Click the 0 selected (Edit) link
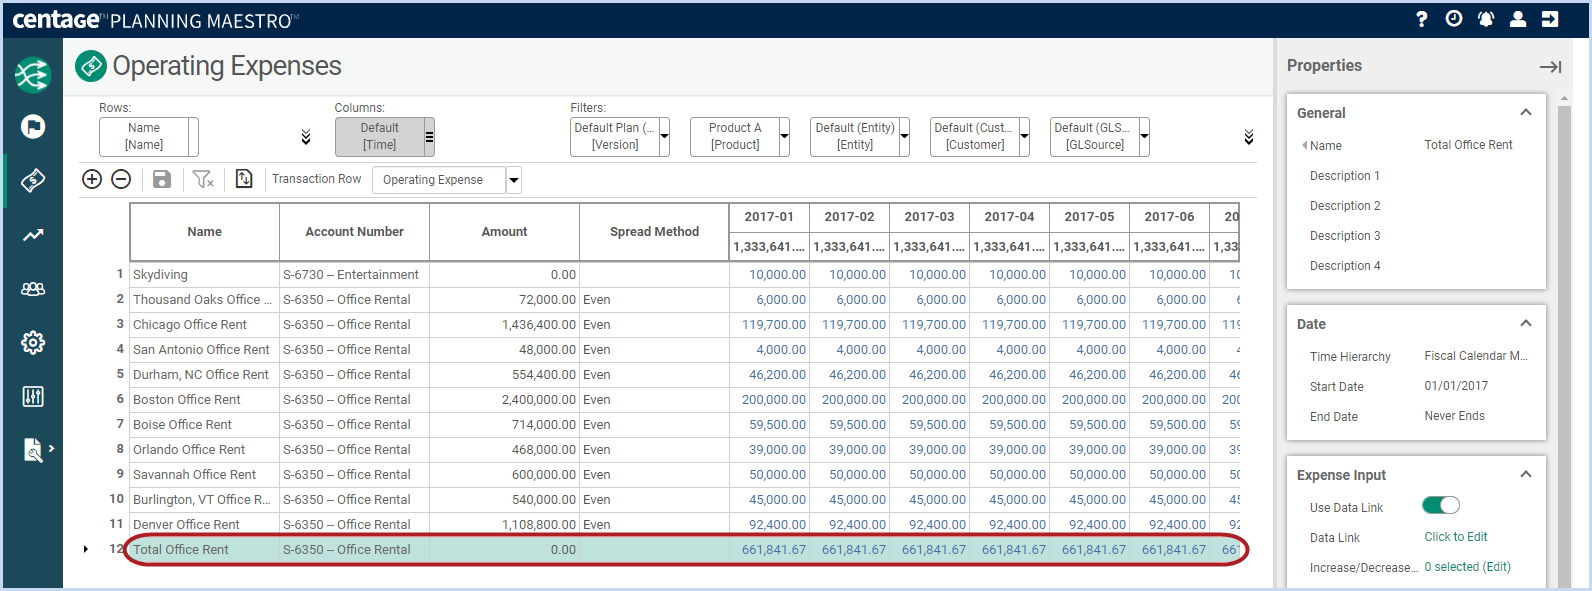1592x591 pixels. click(x=1468, y=567)
